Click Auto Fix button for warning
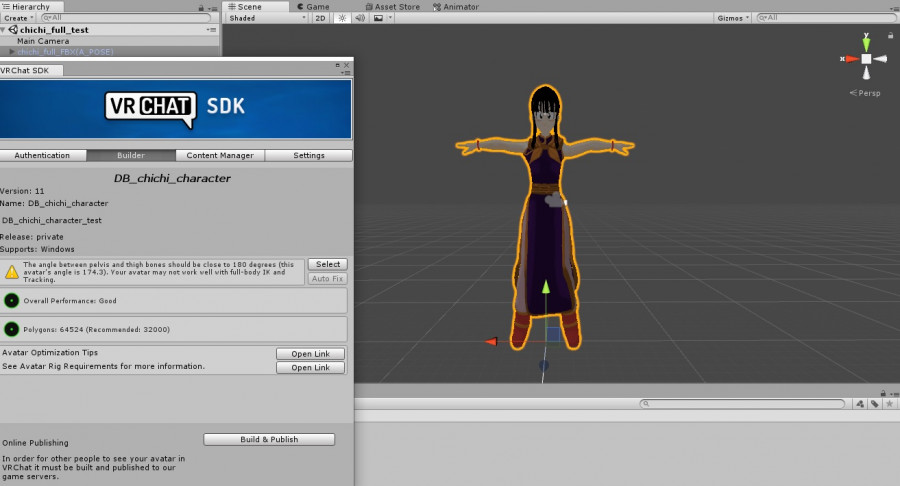 (x=328, y=278)
